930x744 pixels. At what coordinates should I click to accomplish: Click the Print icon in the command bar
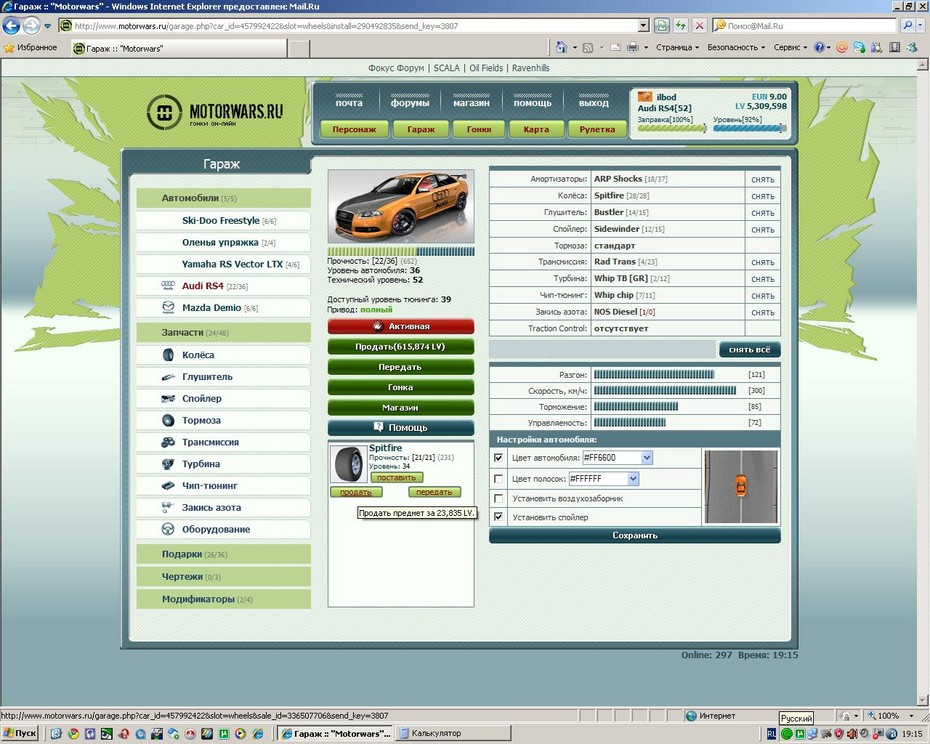(633, 47)
